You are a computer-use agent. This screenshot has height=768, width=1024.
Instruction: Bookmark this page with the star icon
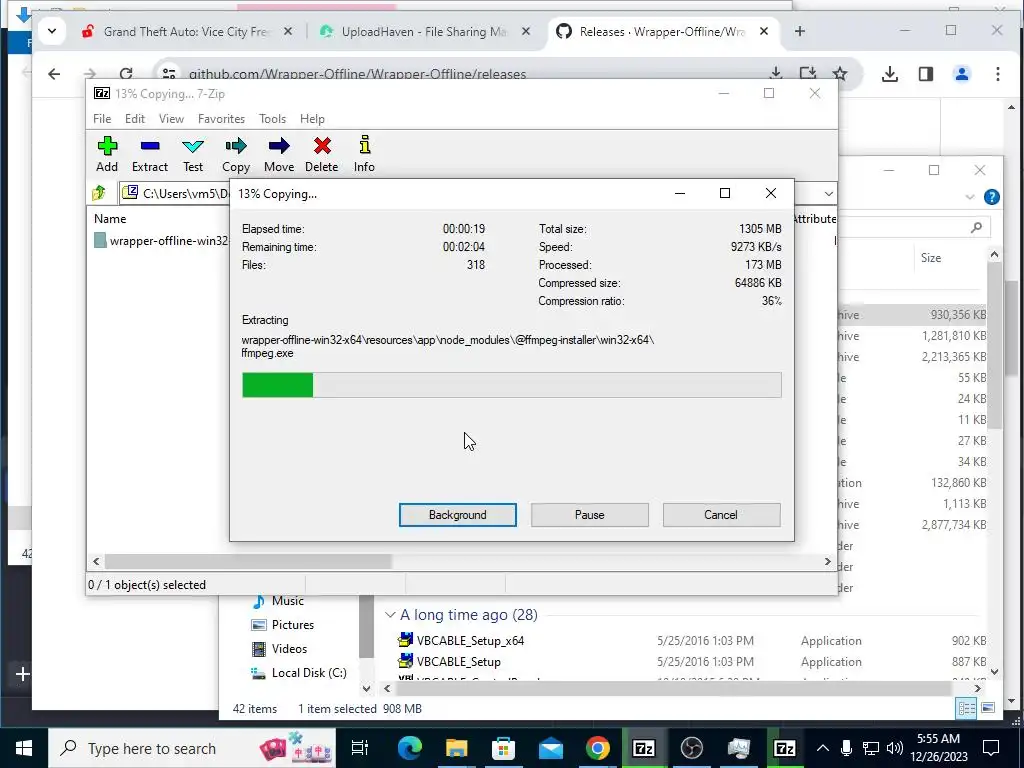[840, 74]
